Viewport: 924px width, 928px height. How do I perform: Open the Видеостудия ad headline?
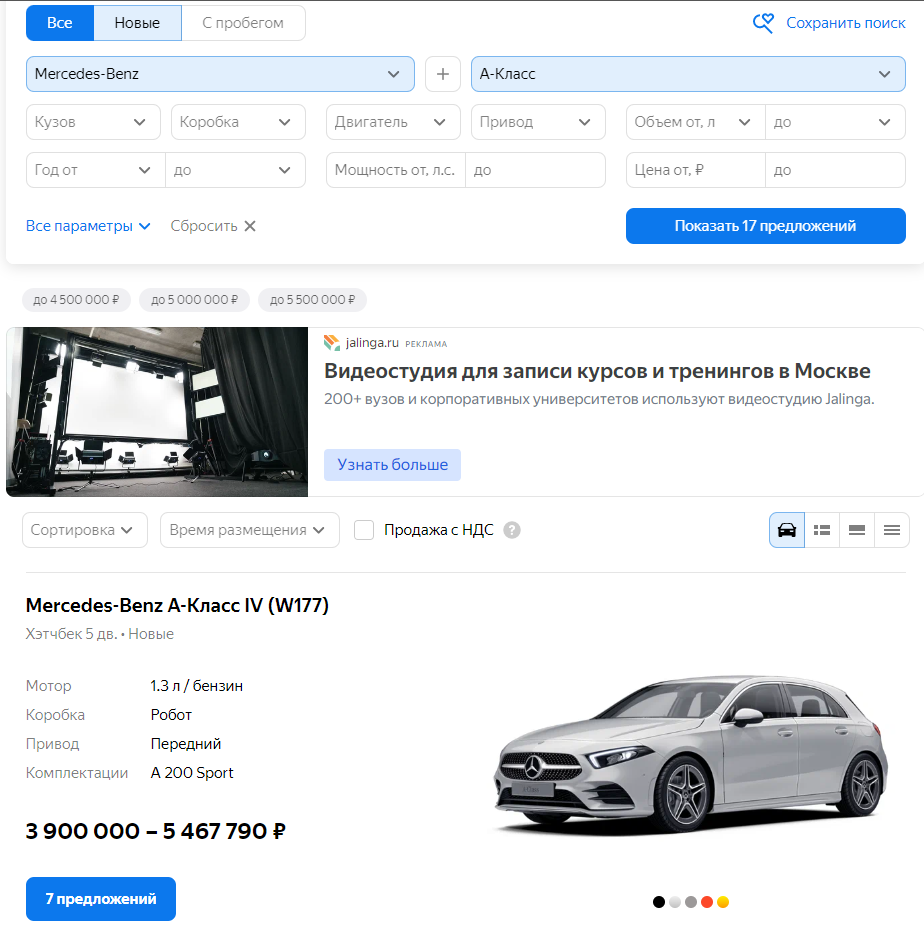click(x=597, y=371)
